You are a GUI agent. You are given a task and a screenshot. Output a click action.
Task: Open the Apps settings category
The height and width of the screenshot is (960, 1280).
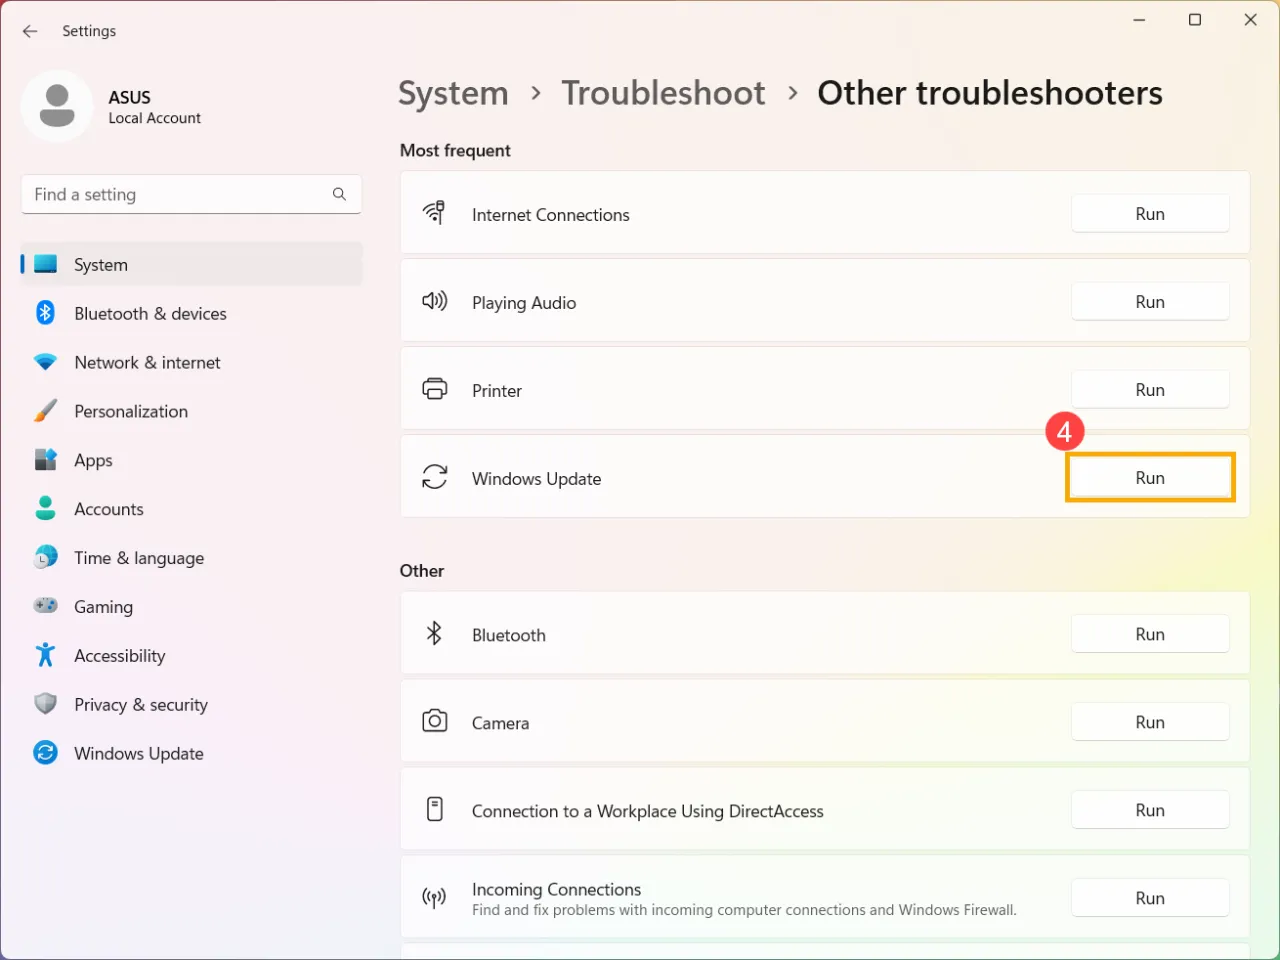pos(93,460)
